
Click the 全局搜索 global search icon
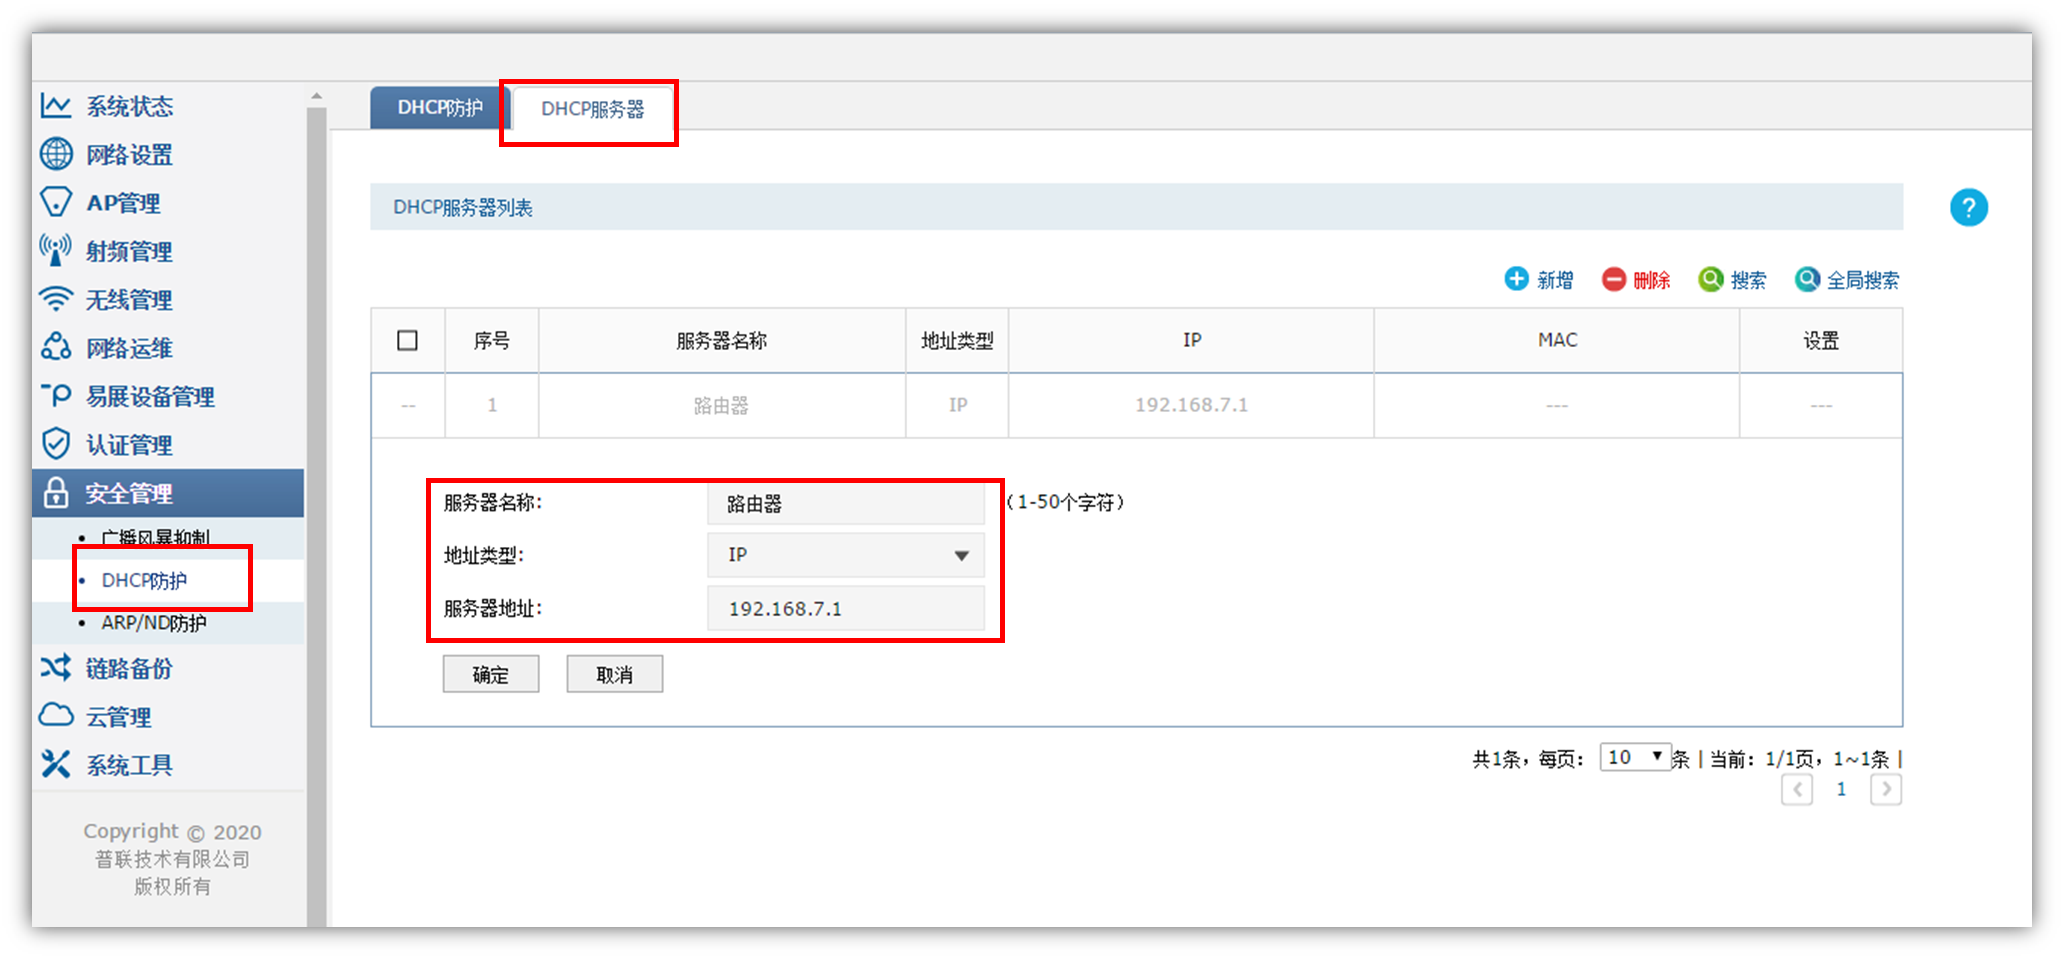coord(1806,280)
